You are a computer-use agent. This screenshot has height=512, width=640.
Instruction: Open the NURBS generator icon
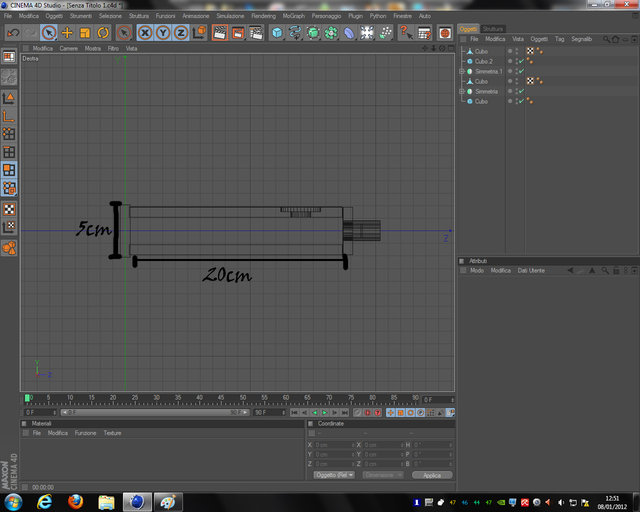pyautogui.click(x=313, y=33)
